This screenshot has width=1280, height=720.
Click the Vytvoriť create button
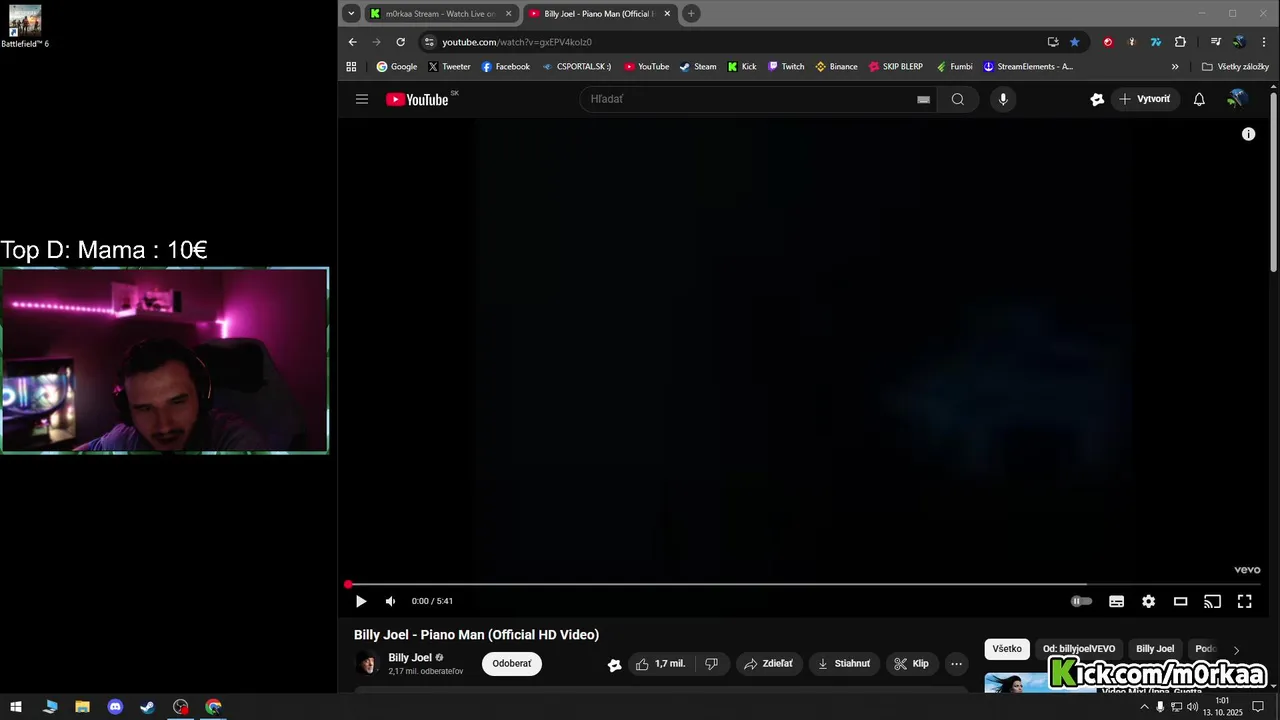[1145, 99]
